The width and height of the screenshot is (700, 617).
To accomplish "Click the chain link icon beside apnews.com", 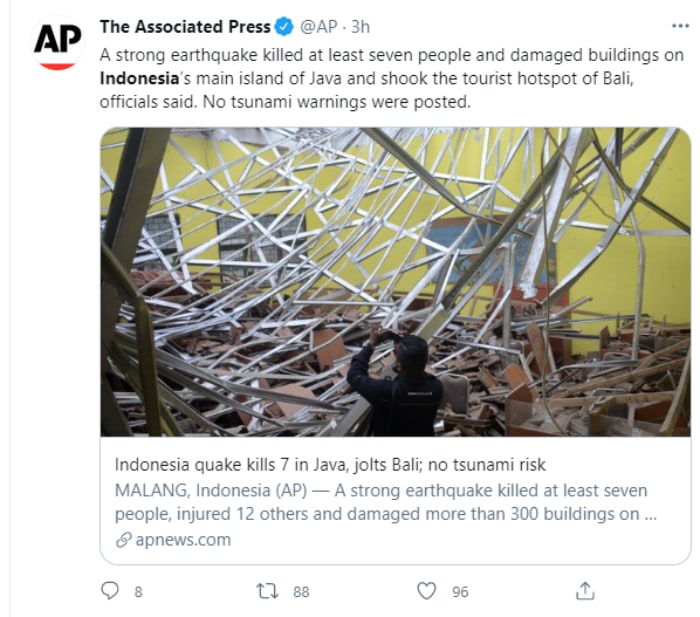I will click(124, 540).
